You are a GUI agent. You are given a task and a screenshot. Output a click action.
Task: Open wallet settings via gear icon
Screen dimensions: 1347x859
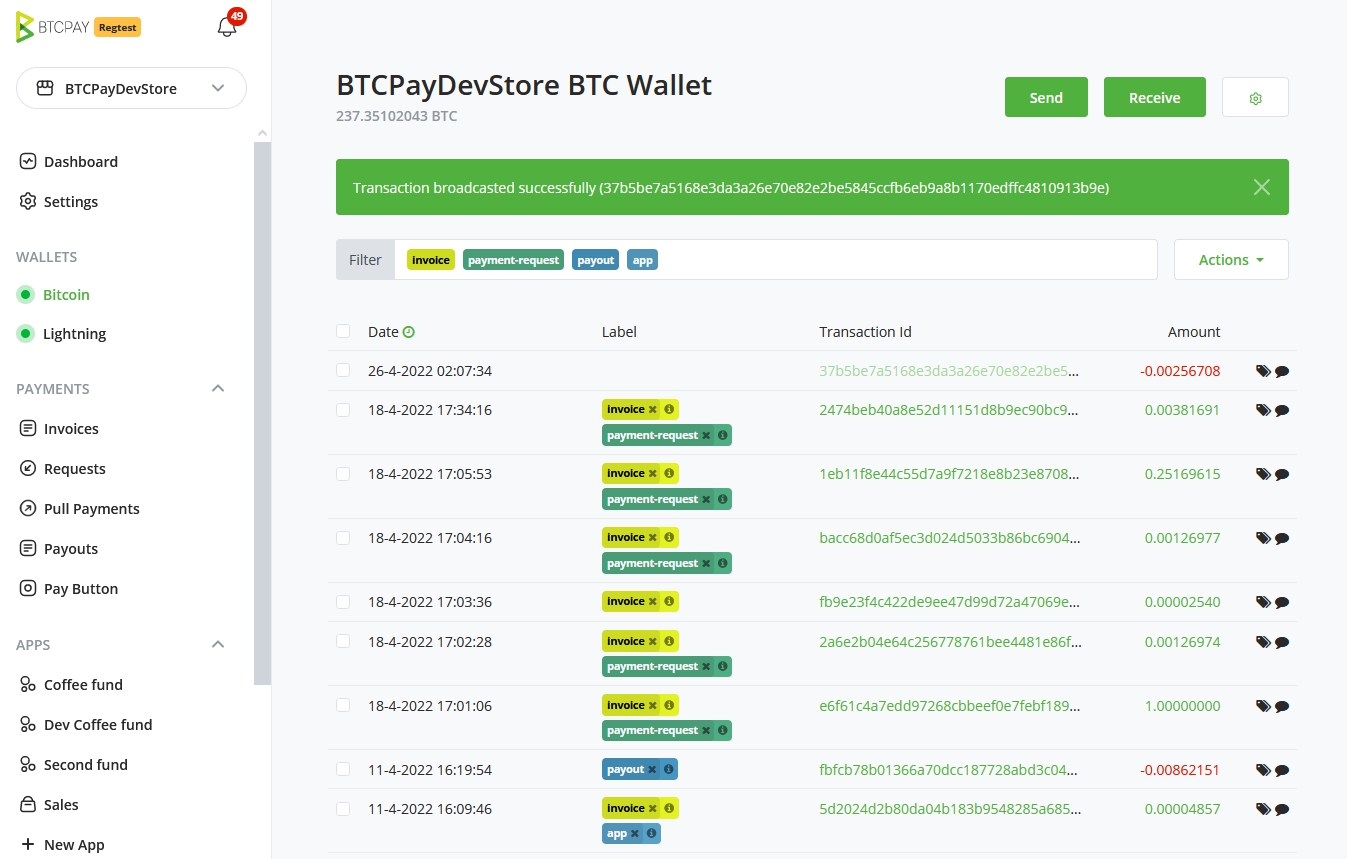tap(1254, 97)
